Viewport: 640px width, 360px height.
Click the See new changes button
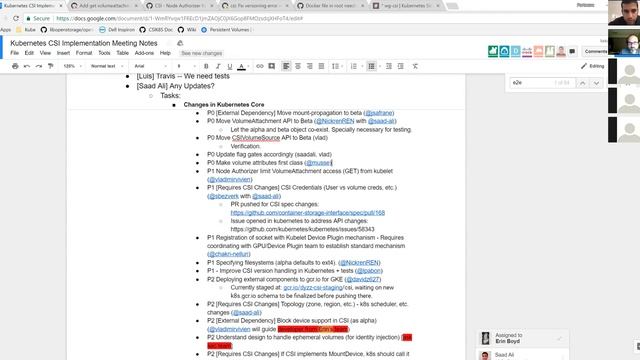tap(202, 53)
